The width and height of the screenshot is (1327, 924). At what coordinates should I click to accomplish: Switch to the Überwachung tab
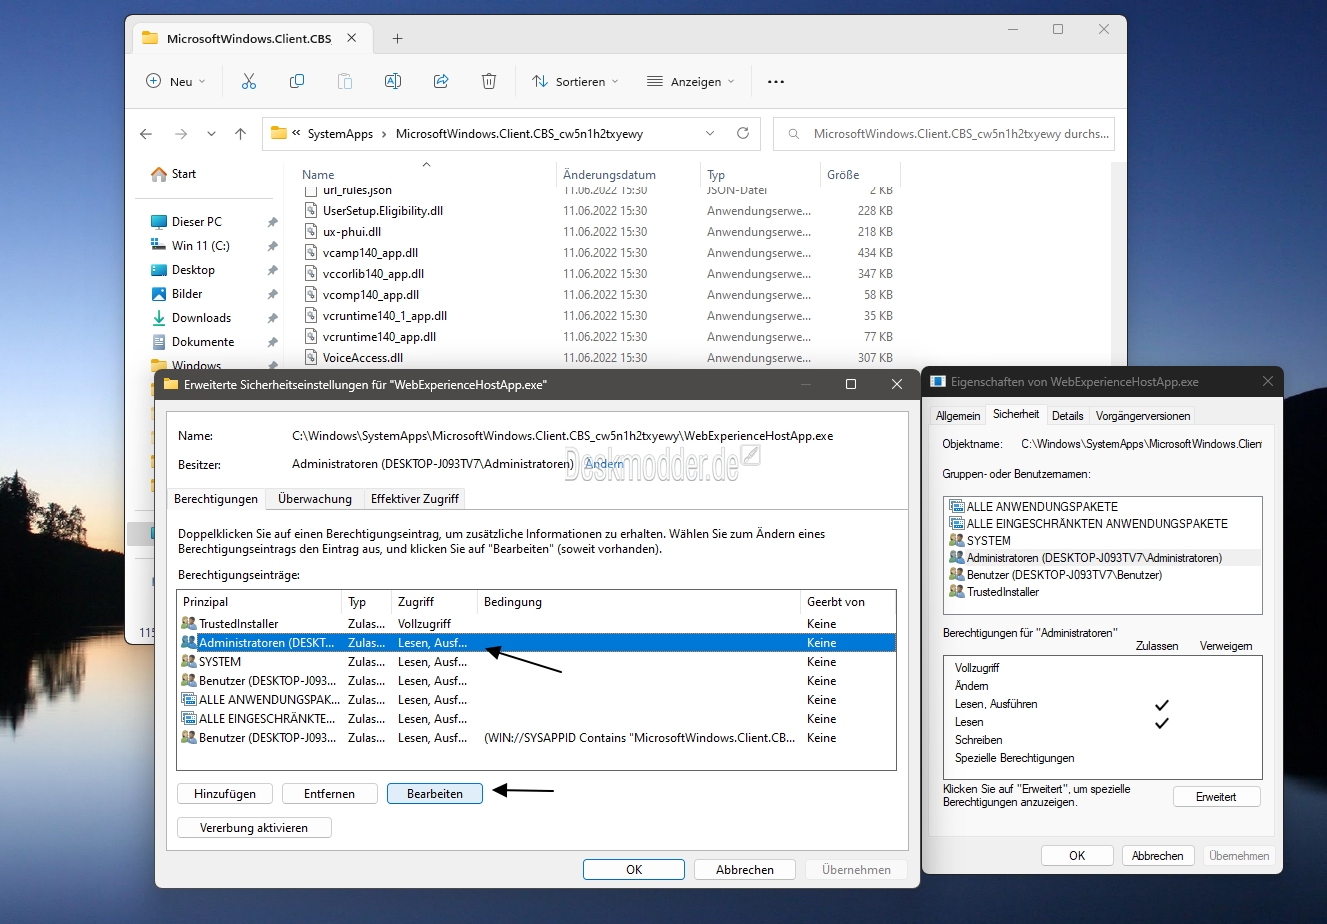(x=315, y=498)
